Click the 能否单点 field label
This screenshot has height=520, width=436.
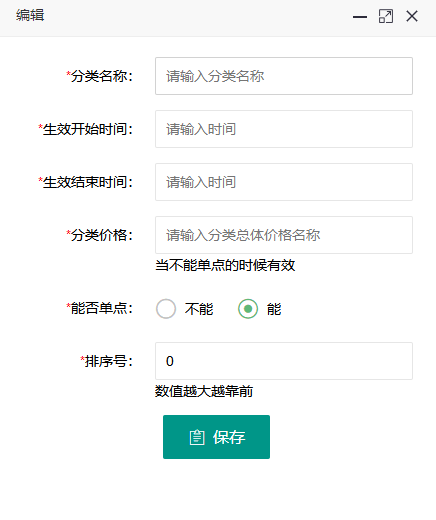point(99,308)
